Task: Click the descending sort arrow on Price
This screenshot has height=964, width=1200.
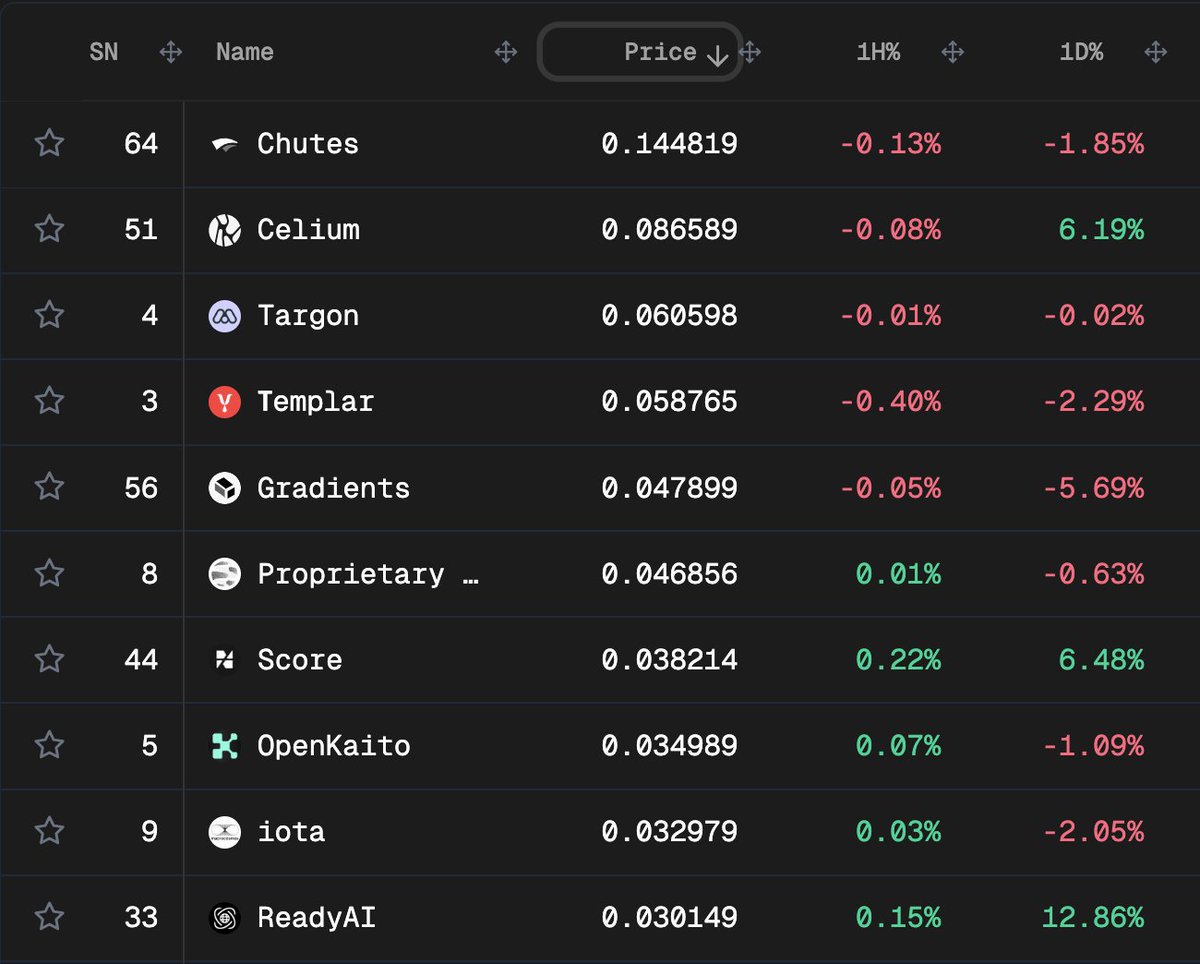Action: [x=717, y=55]
